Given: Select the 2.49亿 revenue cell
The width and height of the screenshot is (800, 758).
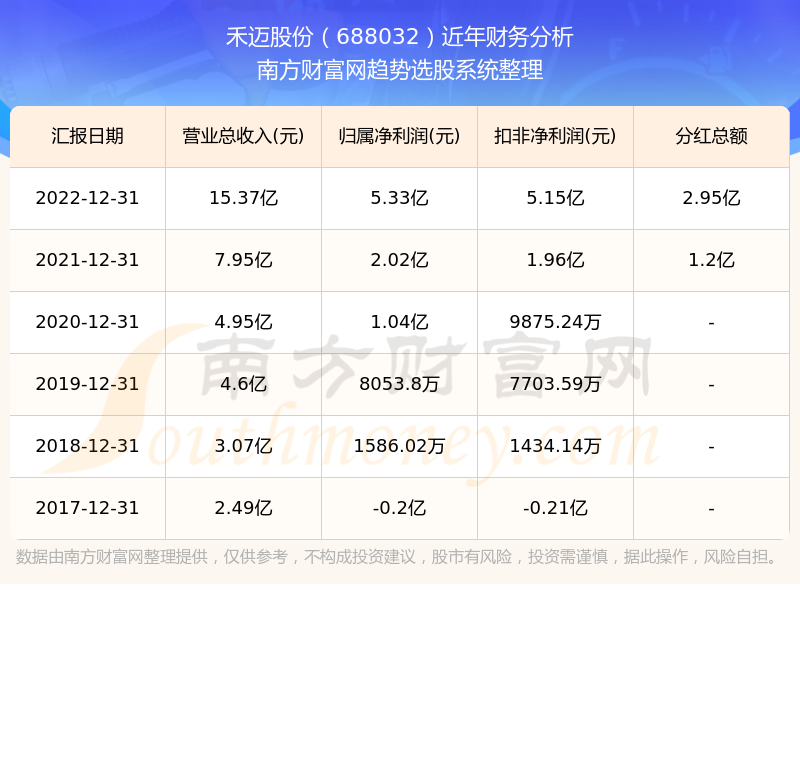Looking at the screenshot, I should 243,509.
